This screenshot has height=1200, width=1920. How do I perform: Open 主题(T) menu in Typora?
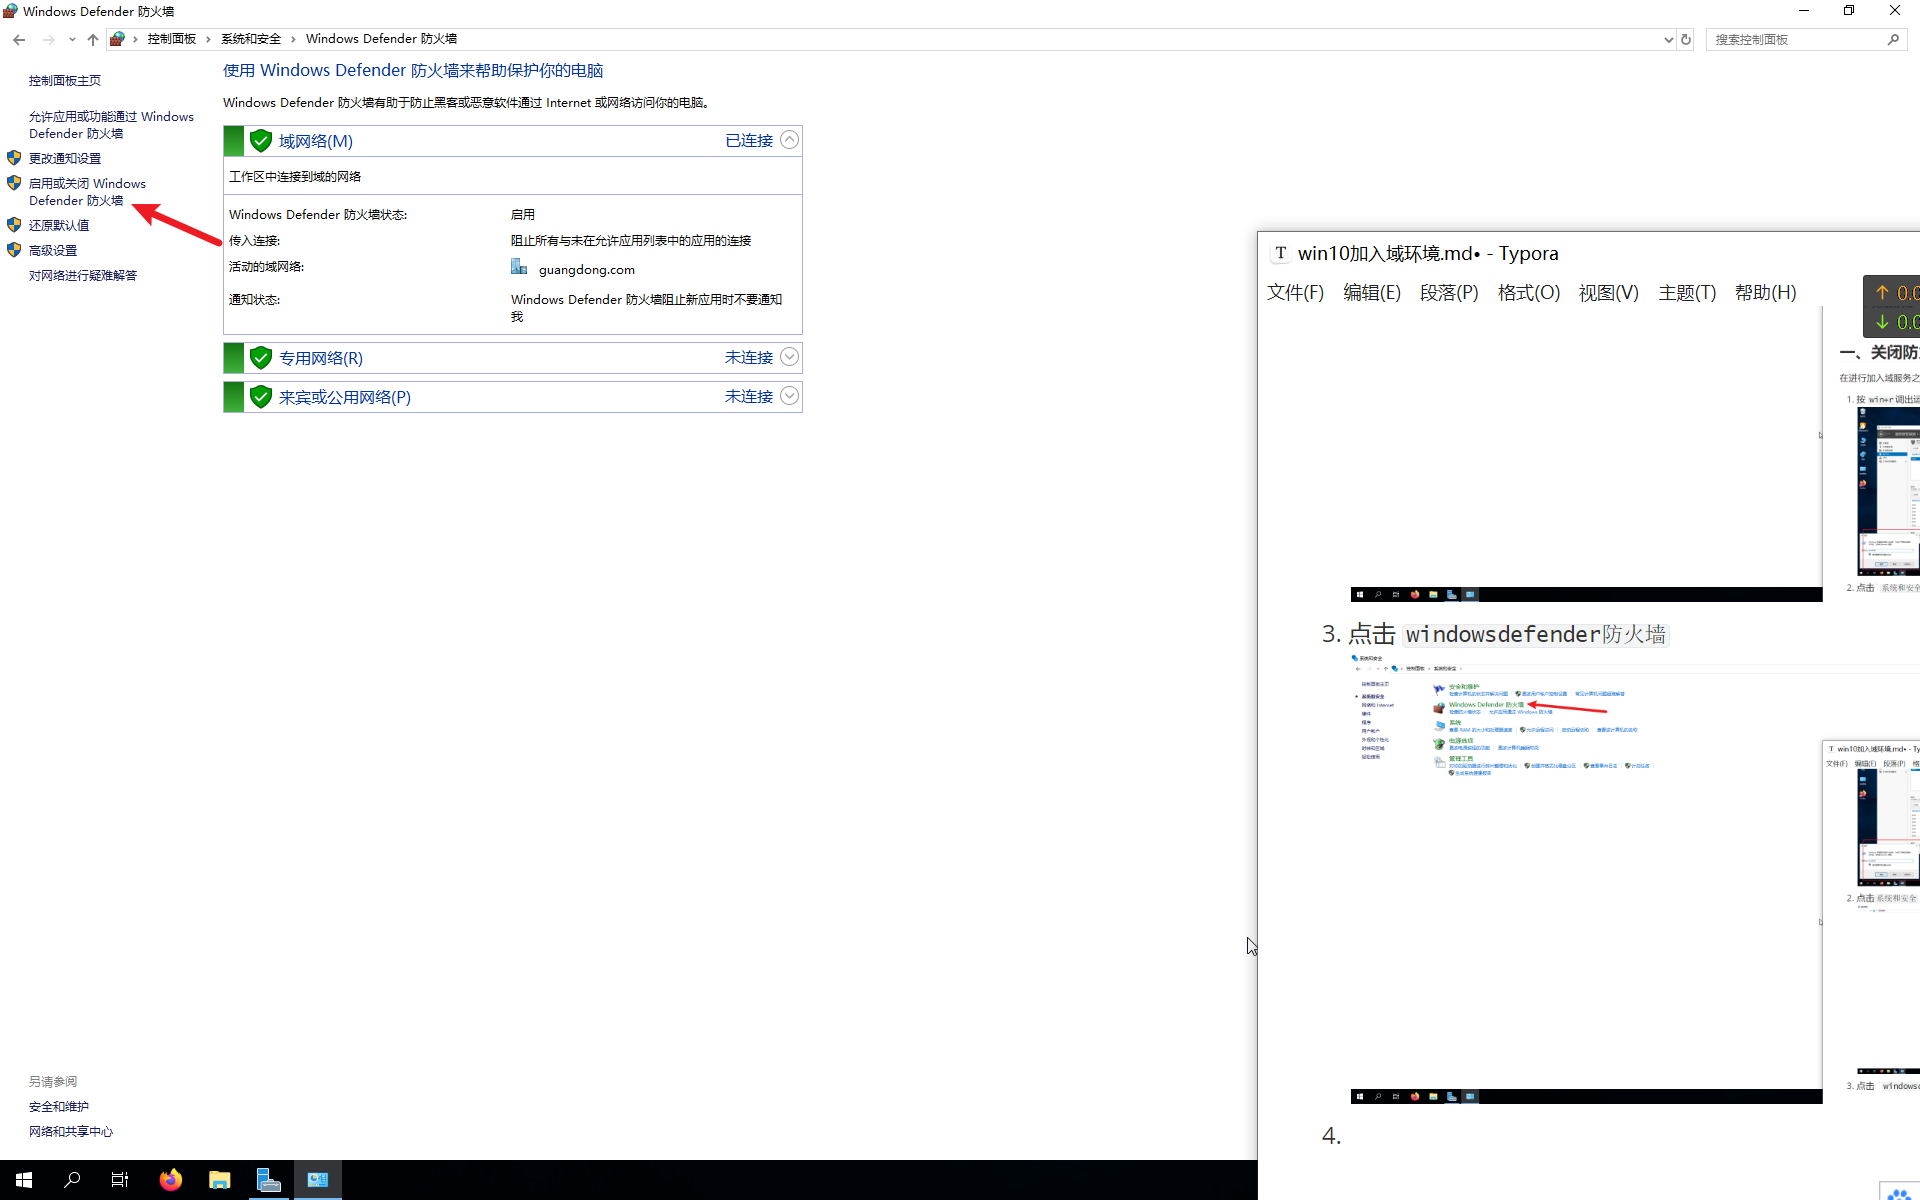1687,293
